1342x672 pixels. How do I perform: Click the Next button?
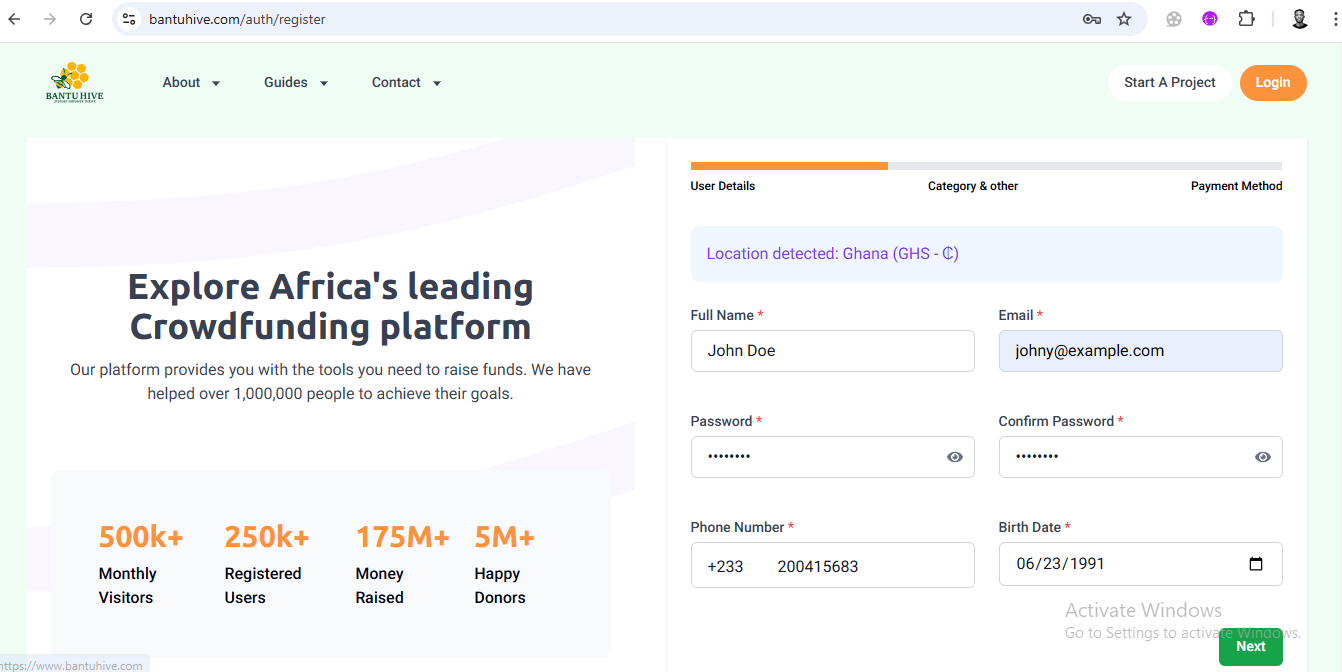[x=1250, y=646]
